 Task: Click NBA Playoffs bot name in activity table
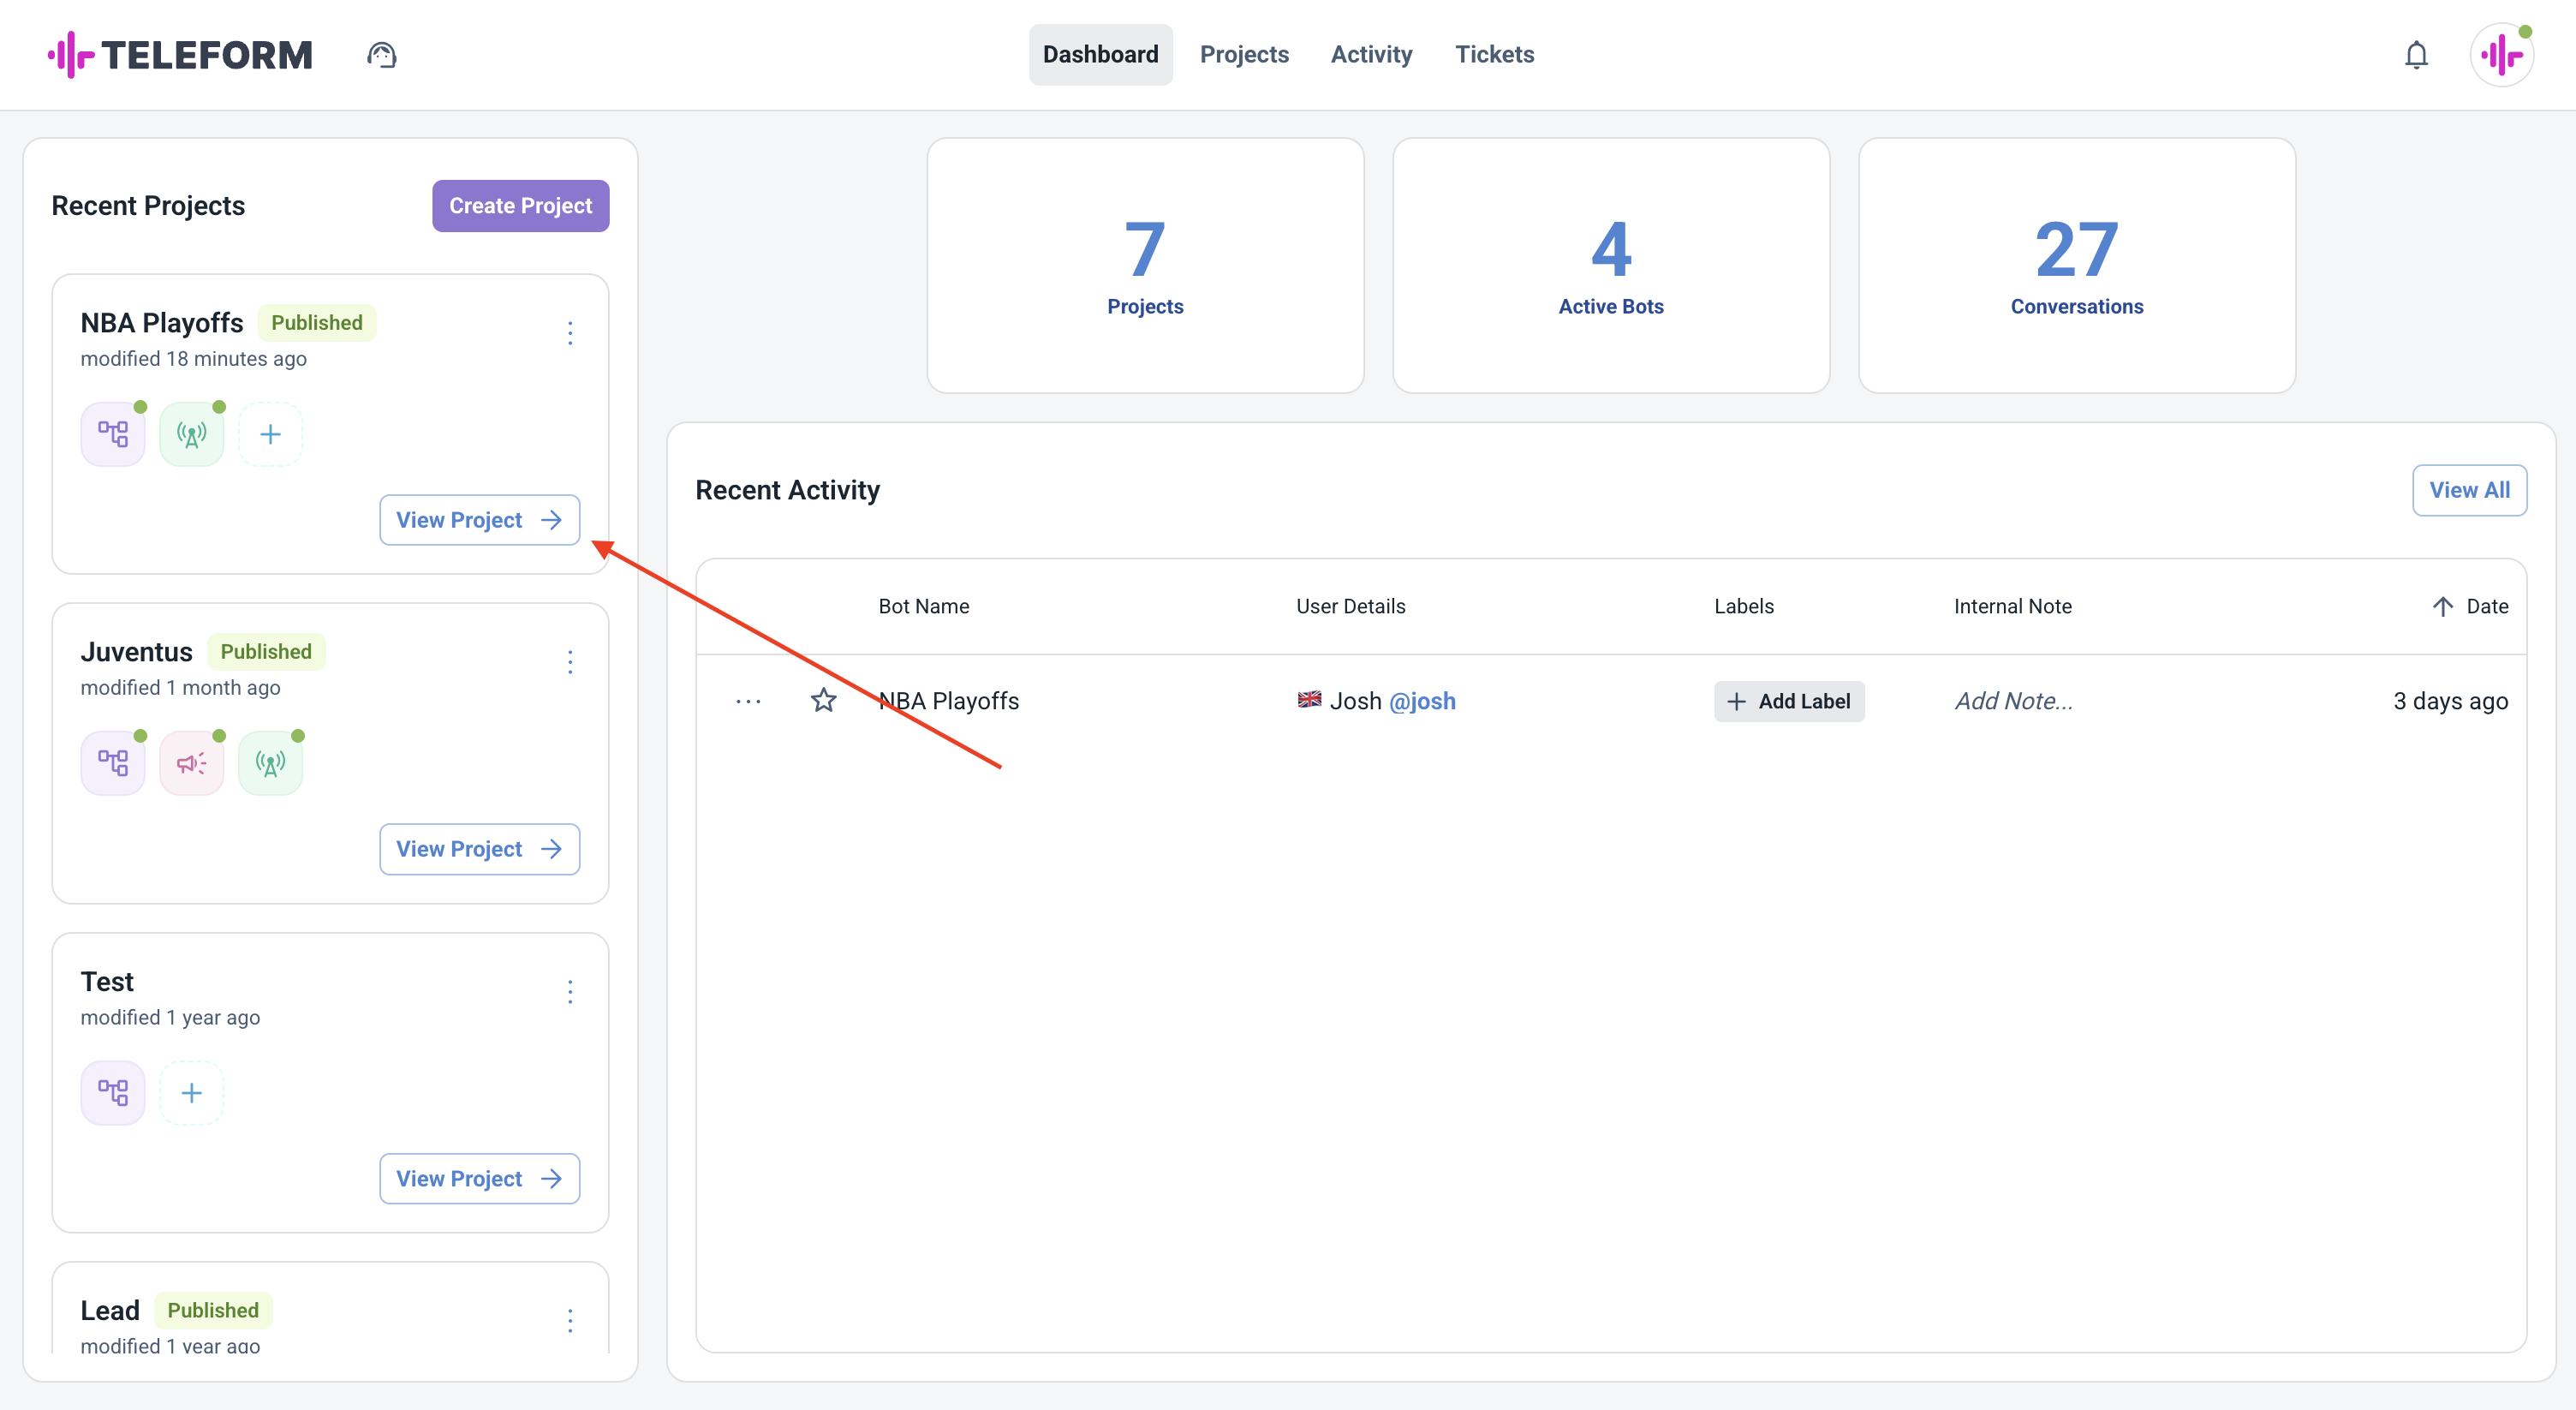tap(949, 701)
